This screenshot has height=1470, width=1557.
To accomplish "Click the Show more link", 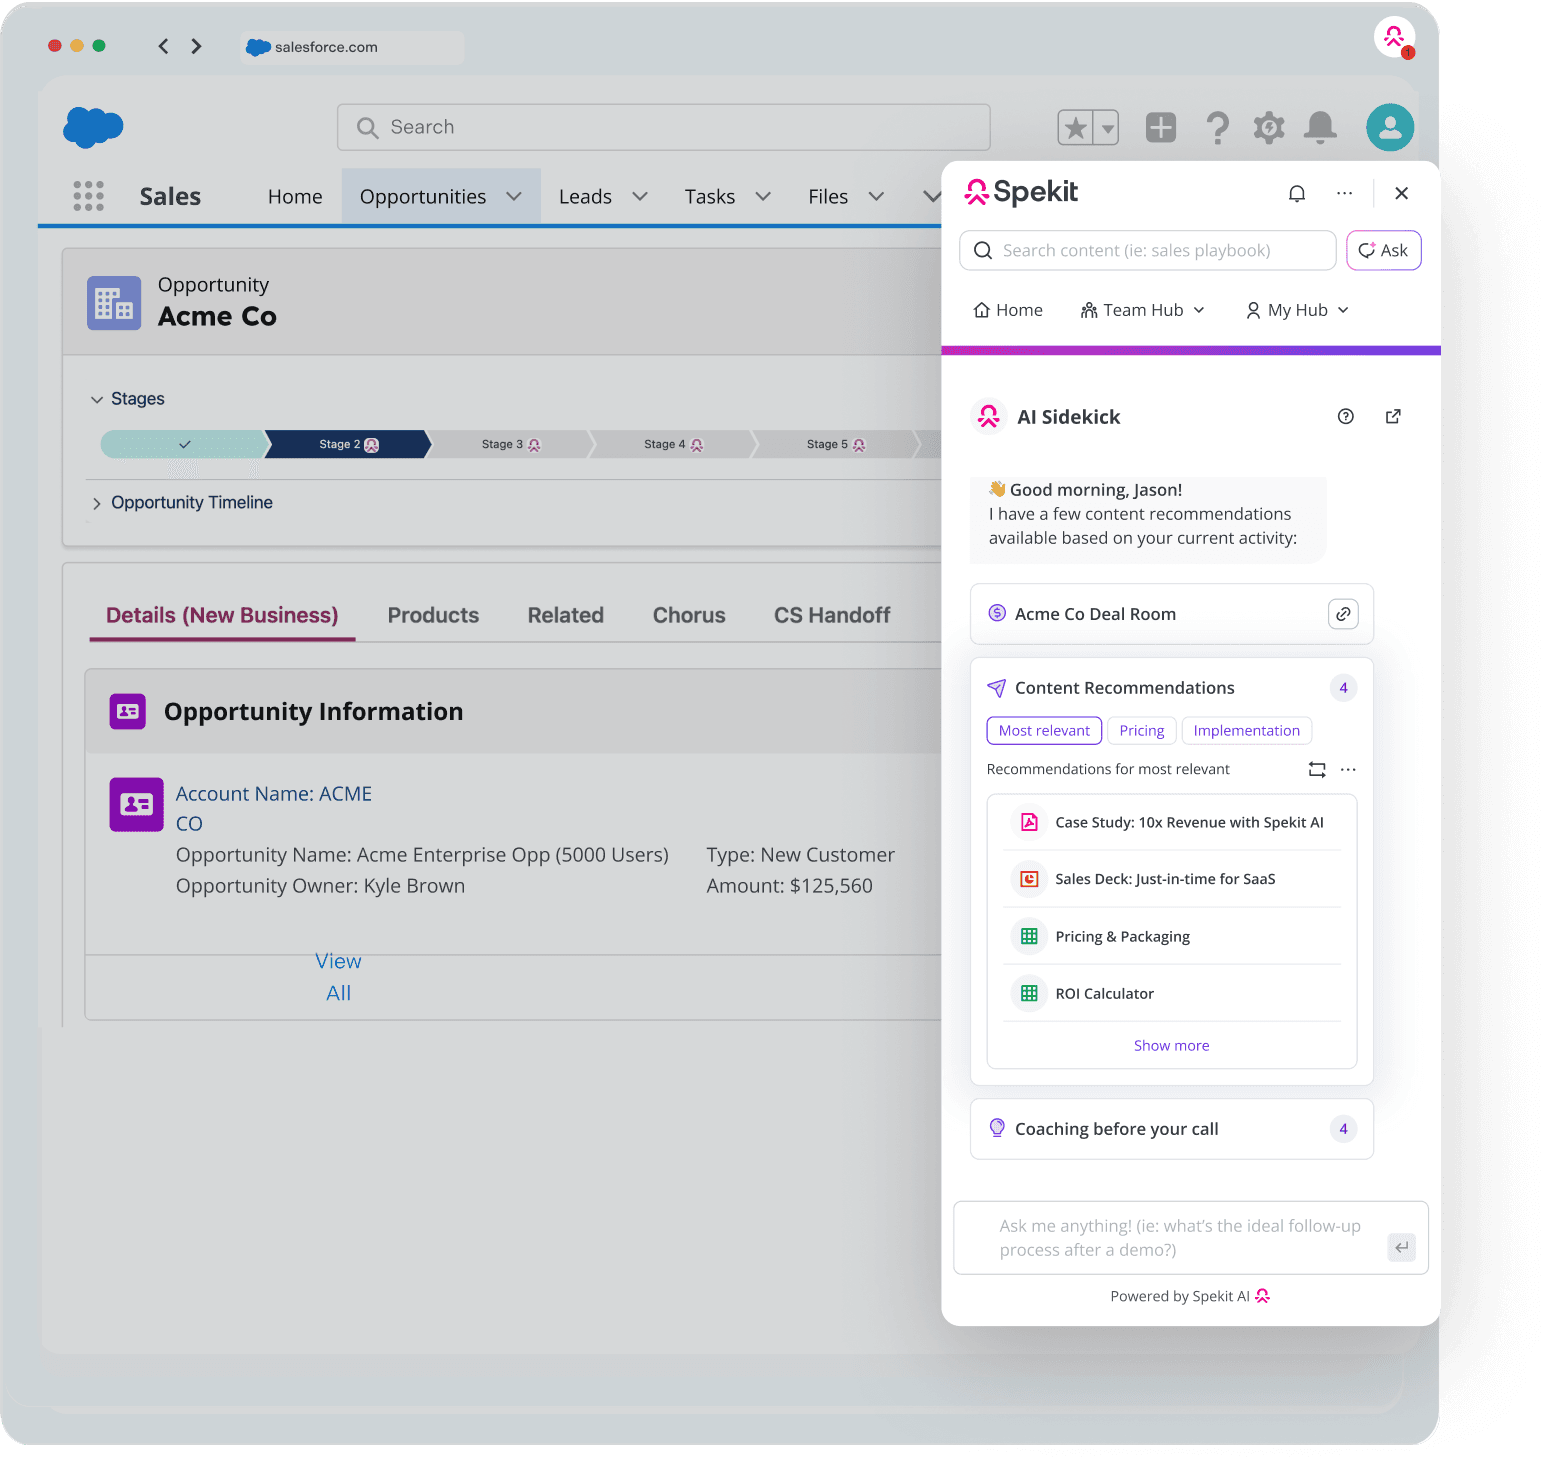I will (1171, 1045).
